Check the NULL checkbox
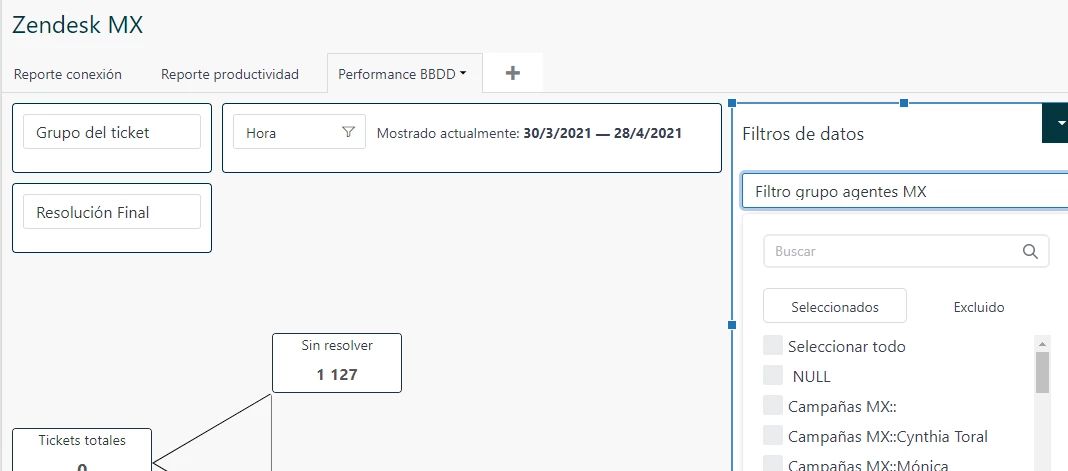Image resolution: width=1068 pixels, height=471 pixels. click(773, 375)
